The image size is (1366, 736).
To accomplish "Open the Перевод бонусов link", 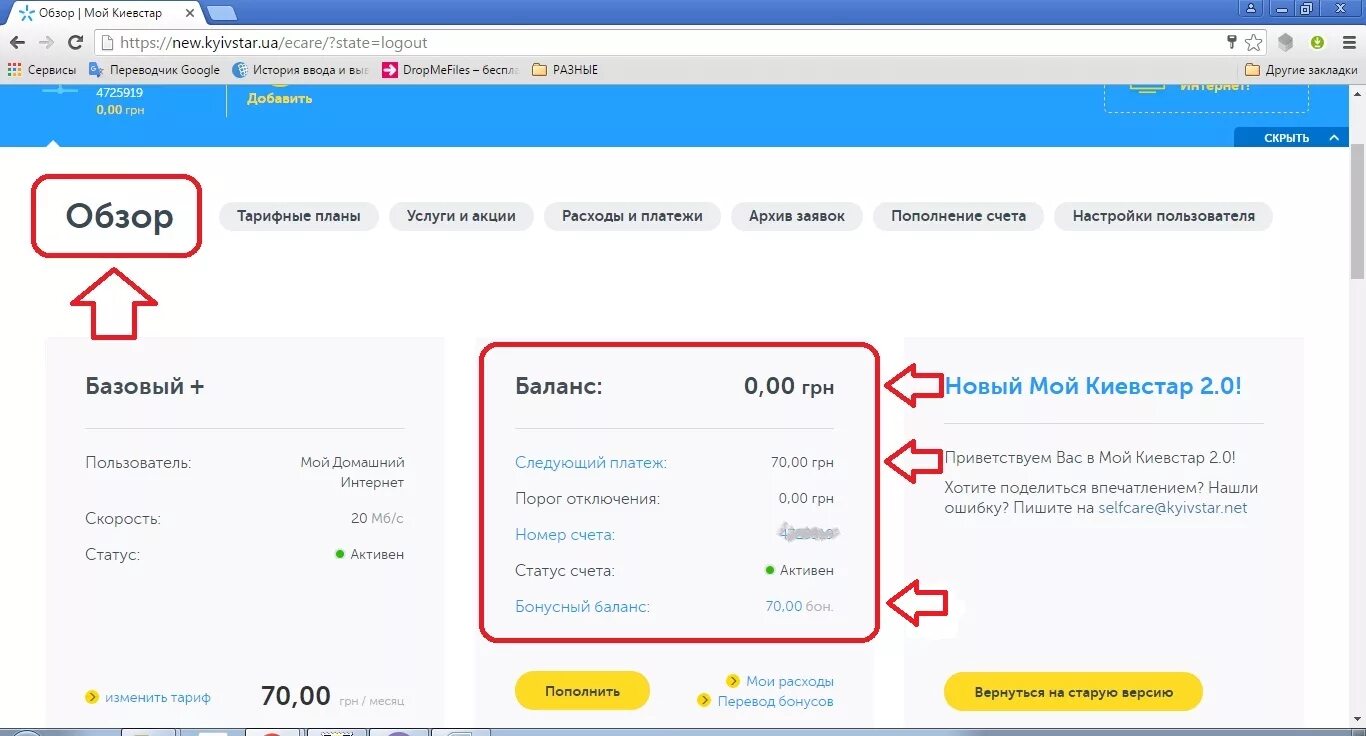I will [775, 701].
